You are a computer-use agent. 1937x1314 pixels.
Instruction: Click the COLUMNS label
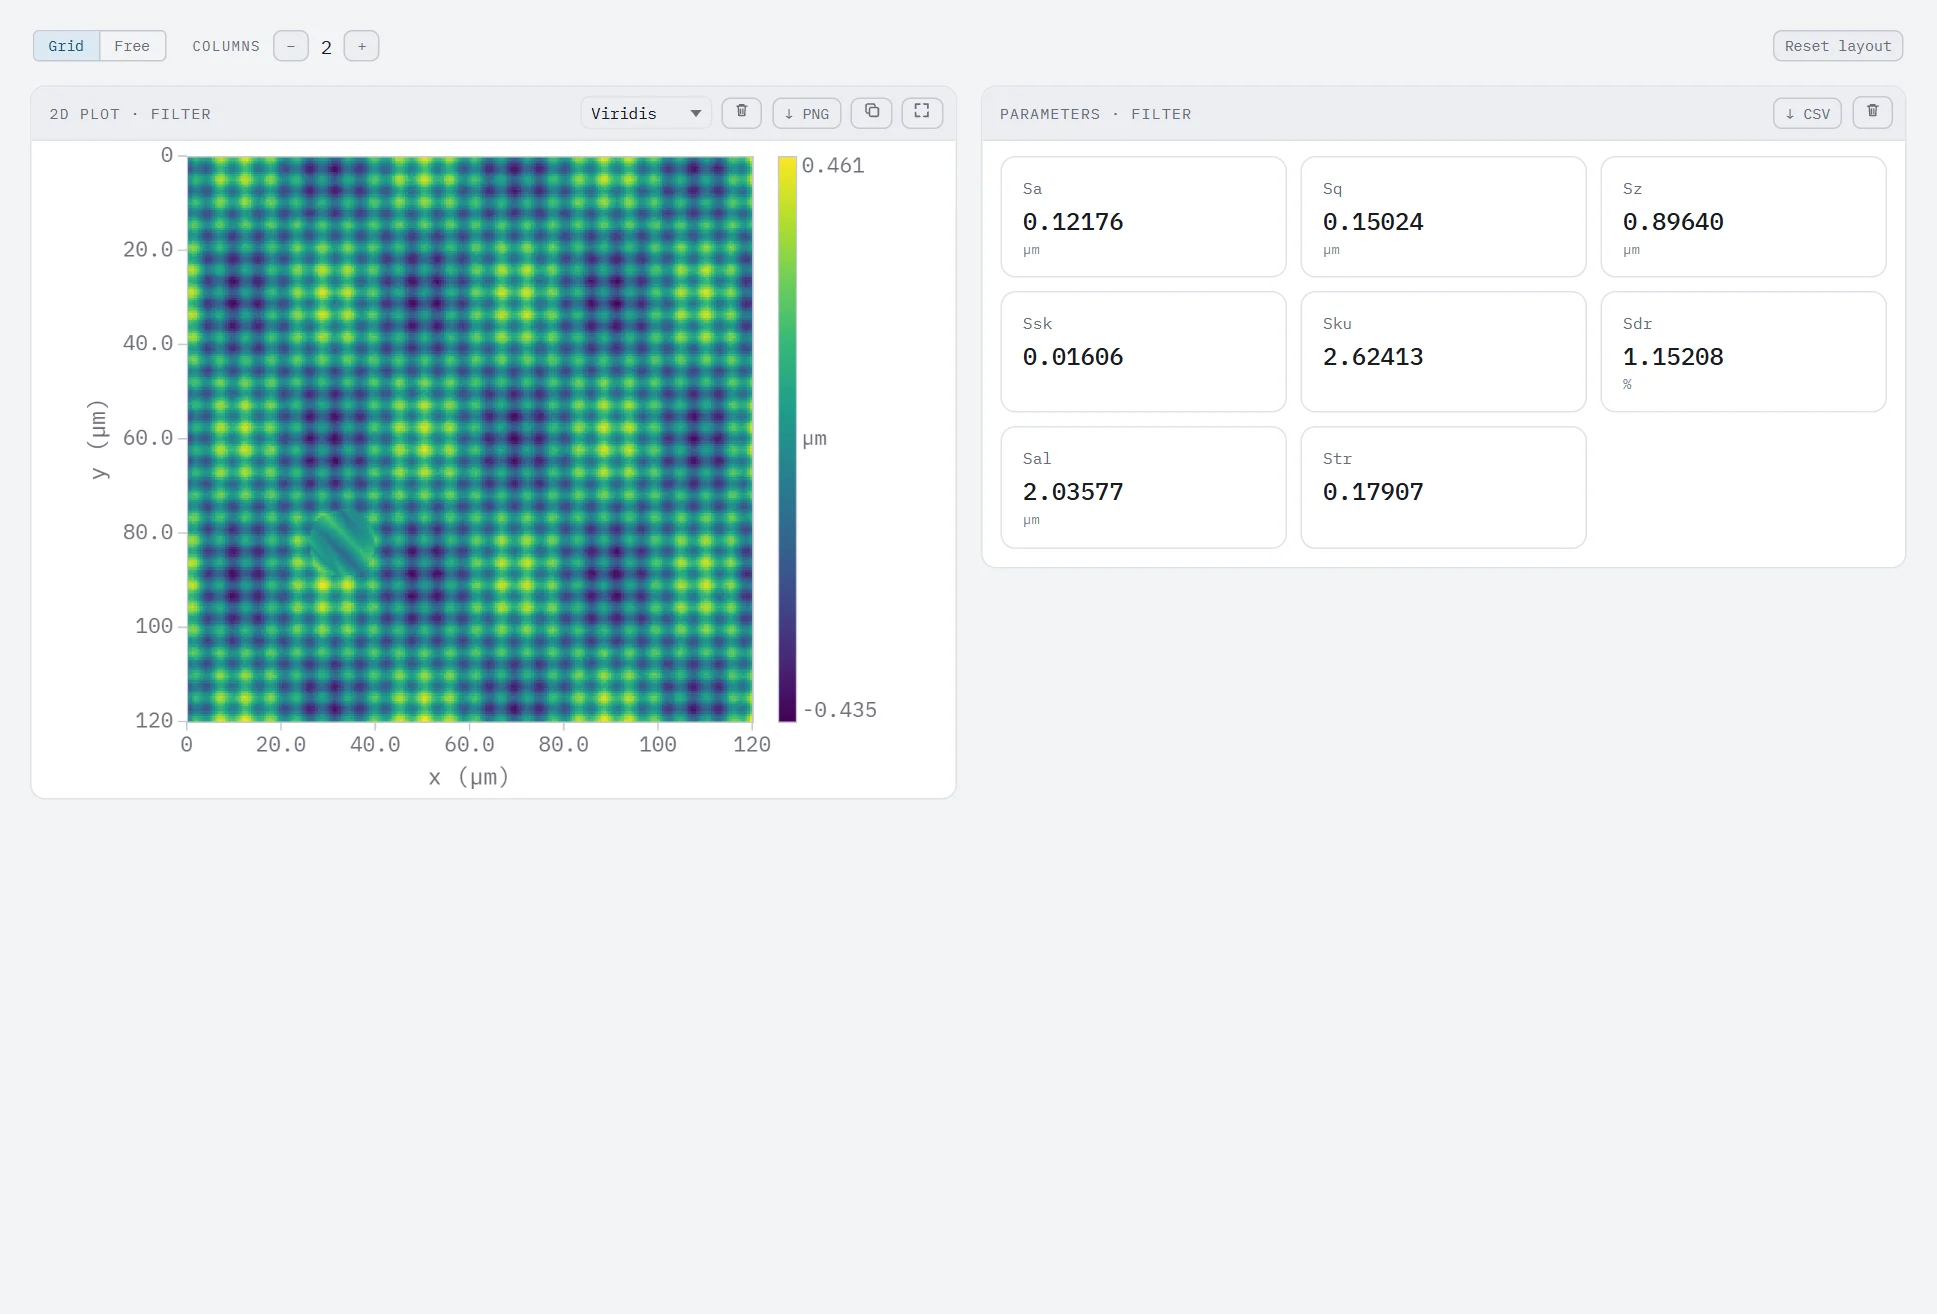tap(226, 46)
